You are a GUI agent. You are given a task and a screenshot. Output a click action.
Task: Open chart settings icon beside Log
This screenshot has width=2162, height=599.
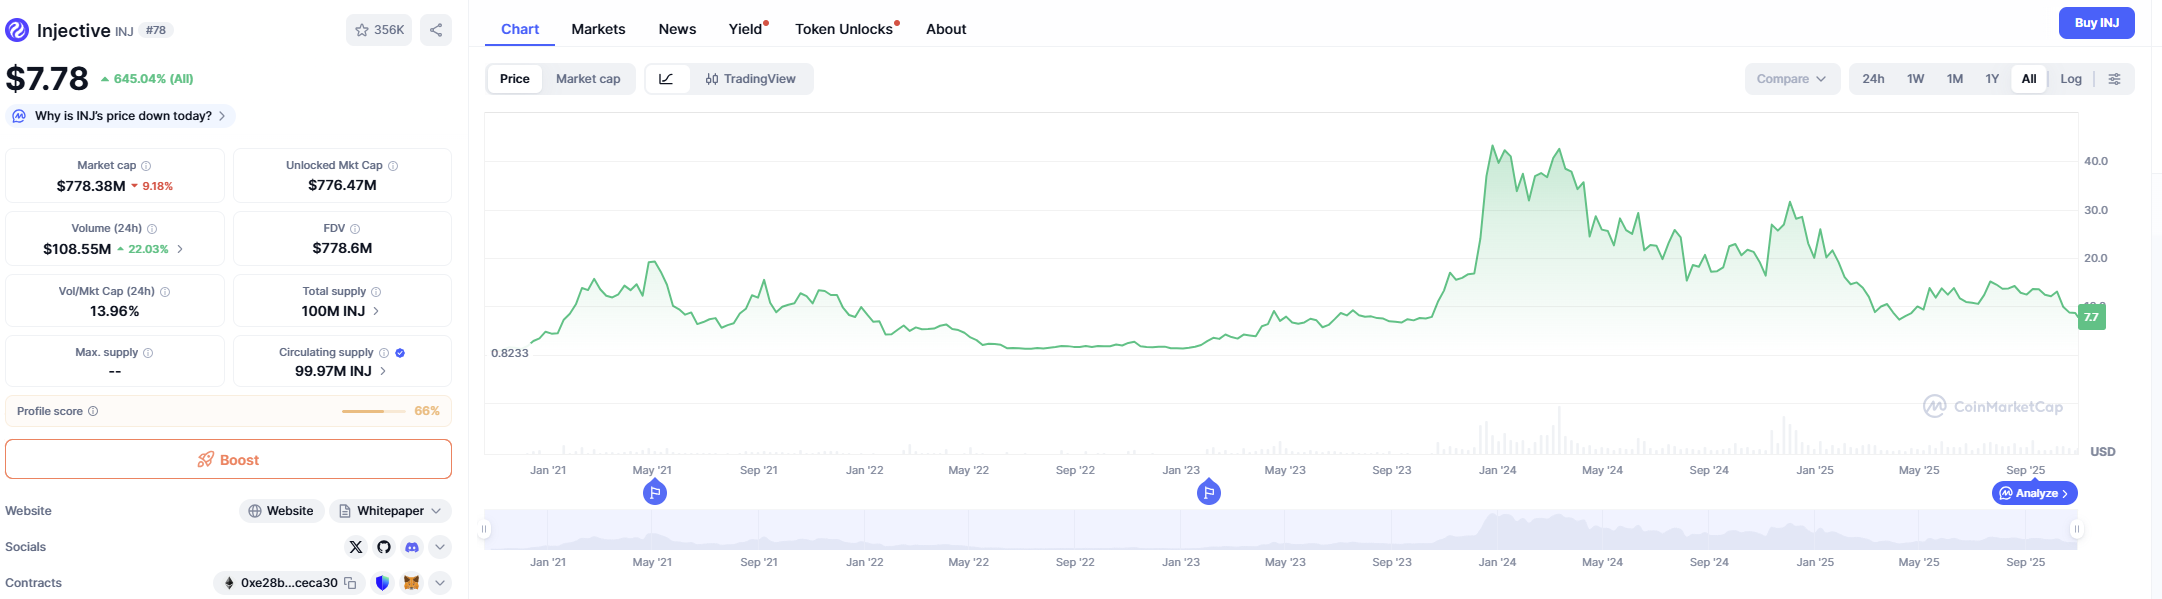coord(2114,79)
